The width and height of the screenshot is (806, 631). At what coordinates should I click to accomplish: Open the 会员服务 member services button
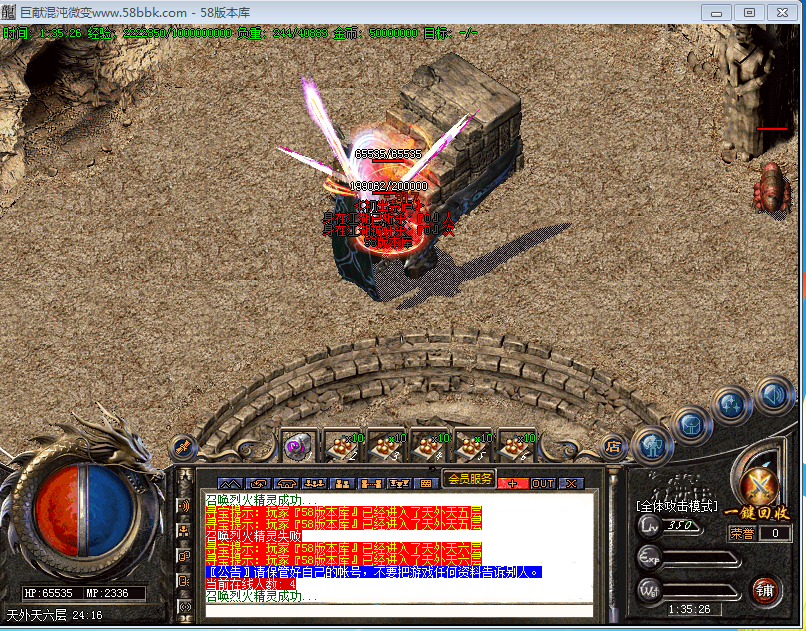tap(469, 479)
